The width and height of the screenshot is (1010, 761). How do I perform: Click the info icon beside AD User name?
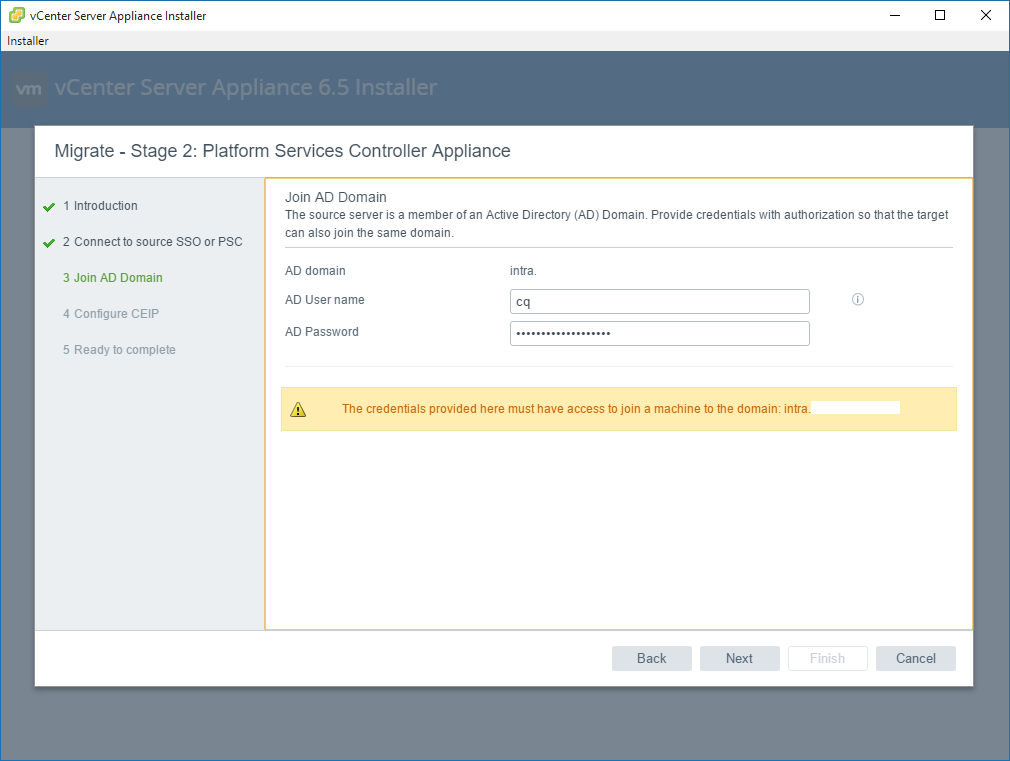click(857, 300)
